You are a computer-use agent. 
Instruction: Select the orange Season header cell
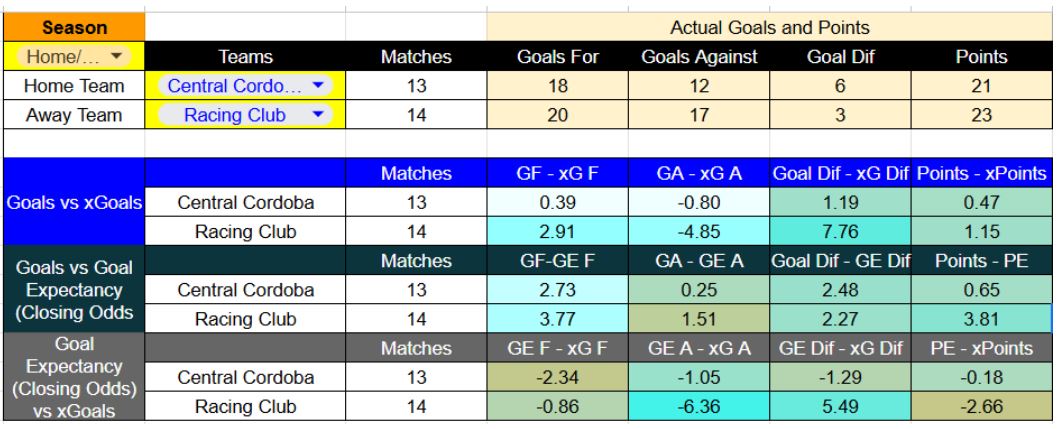pos(72,29)
